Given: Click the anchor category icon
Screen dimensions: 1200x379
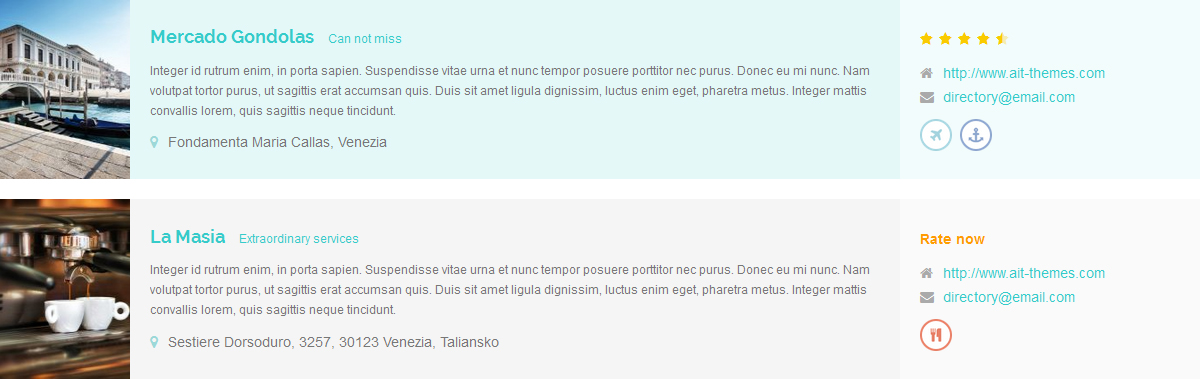Looking at the screenshot, I should click(x=976, y=135).
